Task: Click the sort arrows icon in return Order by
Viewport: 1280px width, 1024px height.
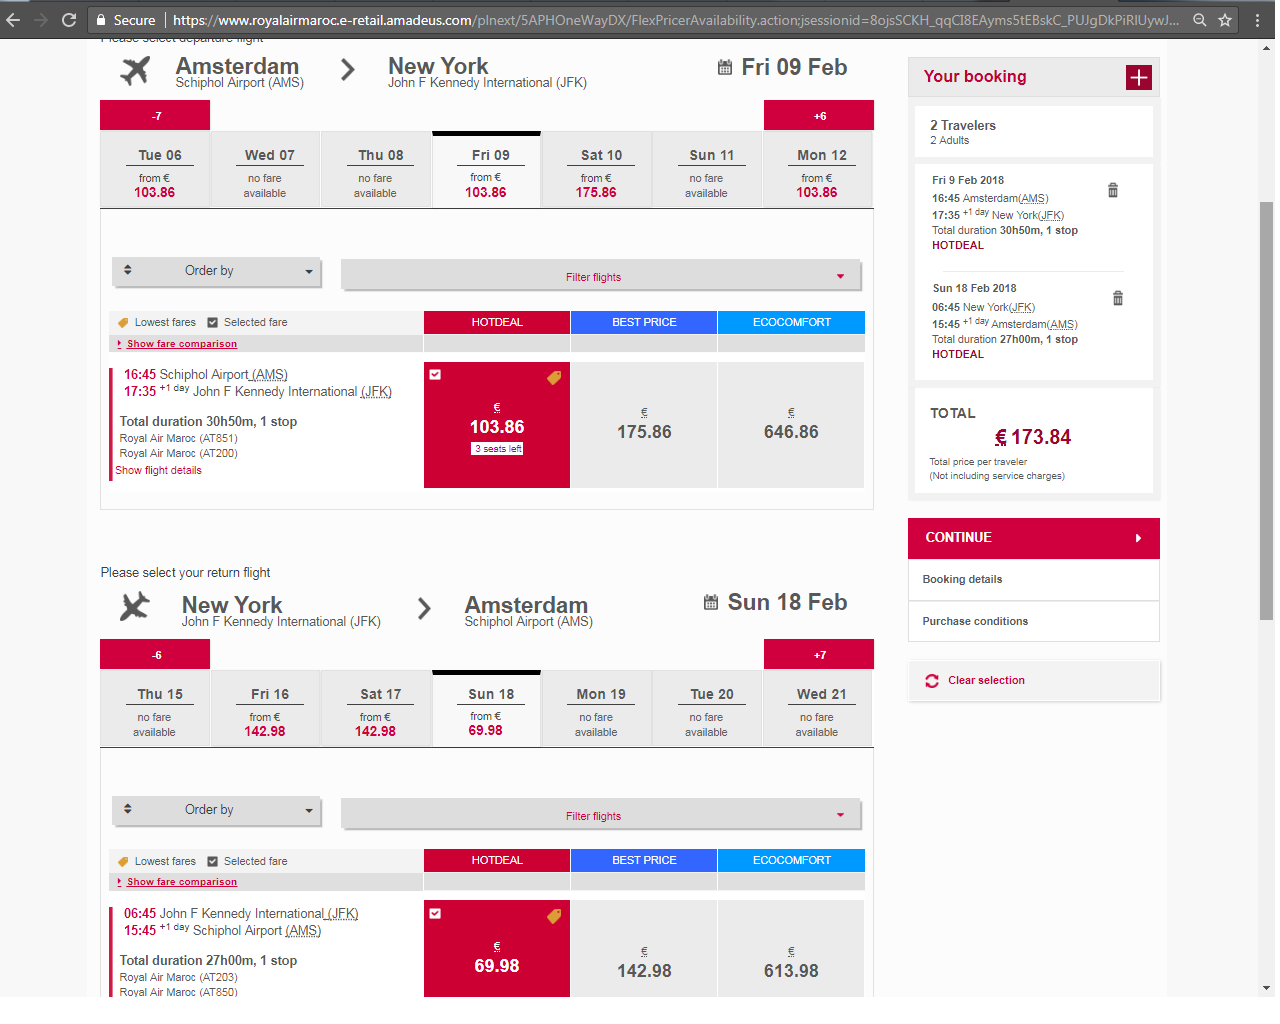Action: [x=128, y=809]
